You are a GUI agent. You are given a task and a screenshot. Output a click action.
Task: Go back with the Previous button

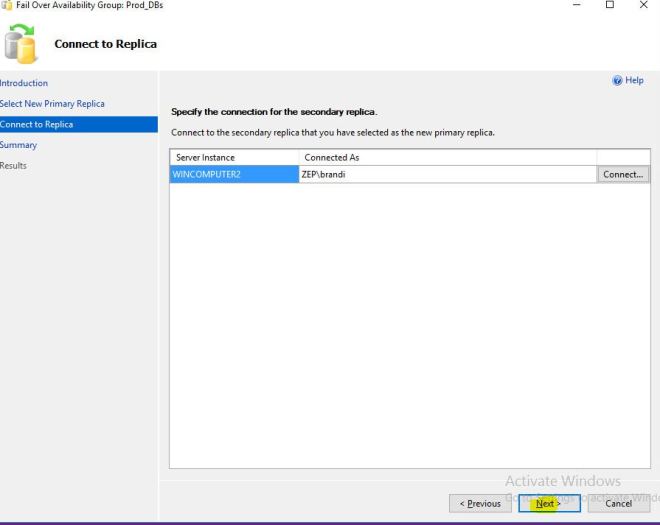(x=480, y=504)
